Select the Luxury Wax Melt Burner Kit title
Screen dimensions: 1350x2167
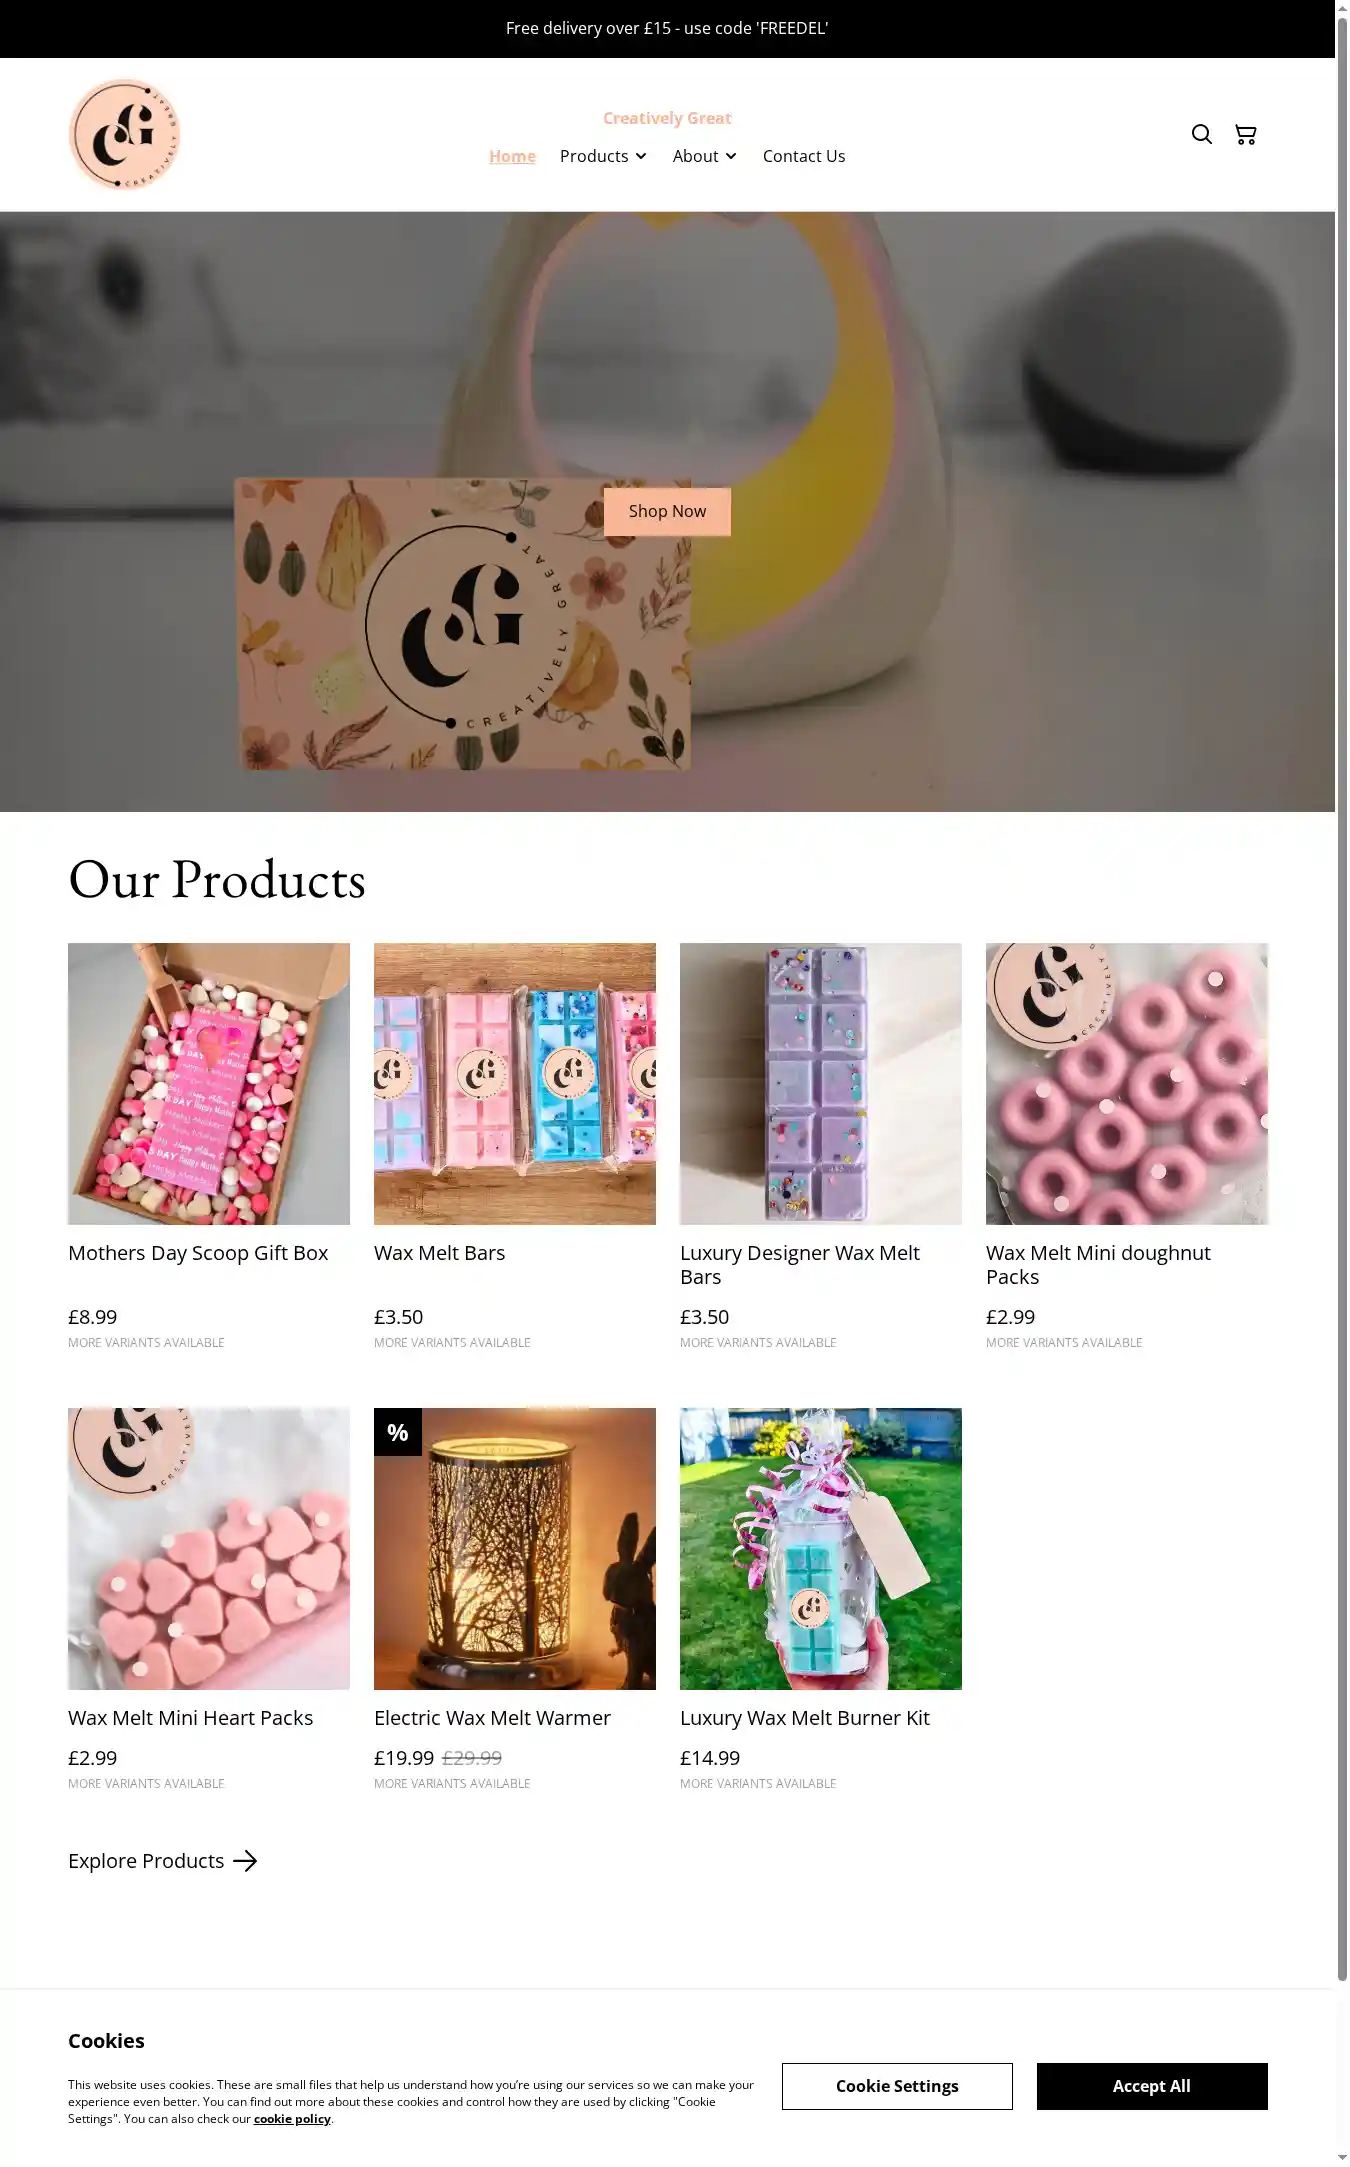click(x=805, y=1718)
